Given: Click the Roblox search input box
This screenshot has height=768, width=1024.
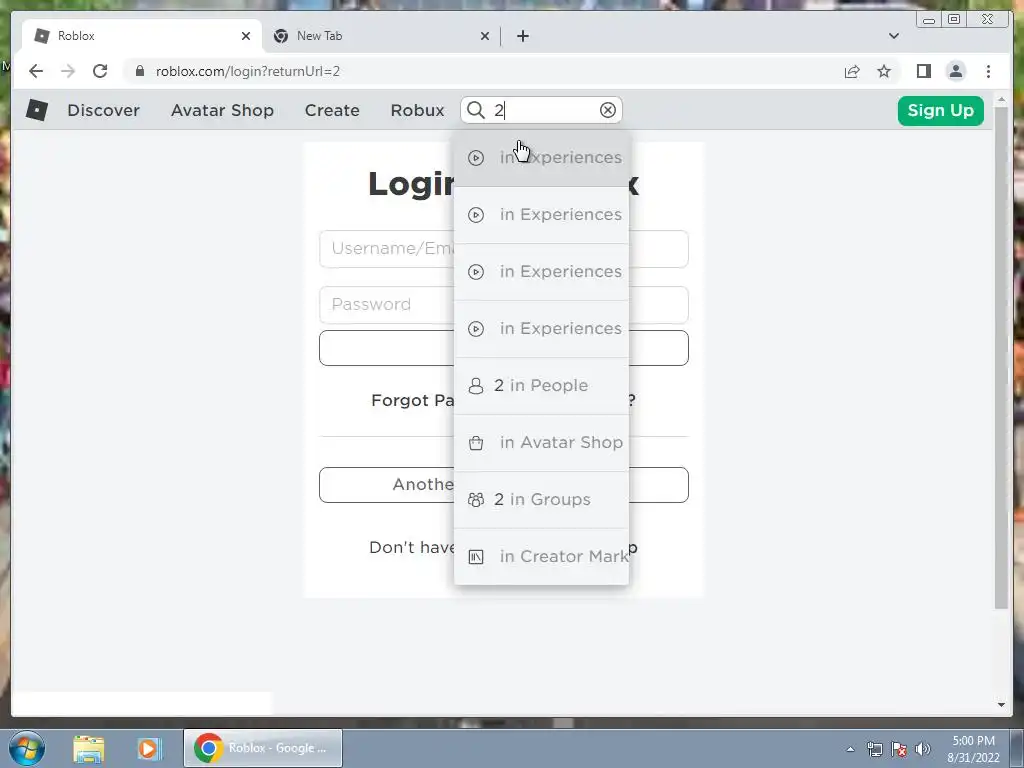Looking at the screenshot, I should pyautogui.click(x=541, y=110).
